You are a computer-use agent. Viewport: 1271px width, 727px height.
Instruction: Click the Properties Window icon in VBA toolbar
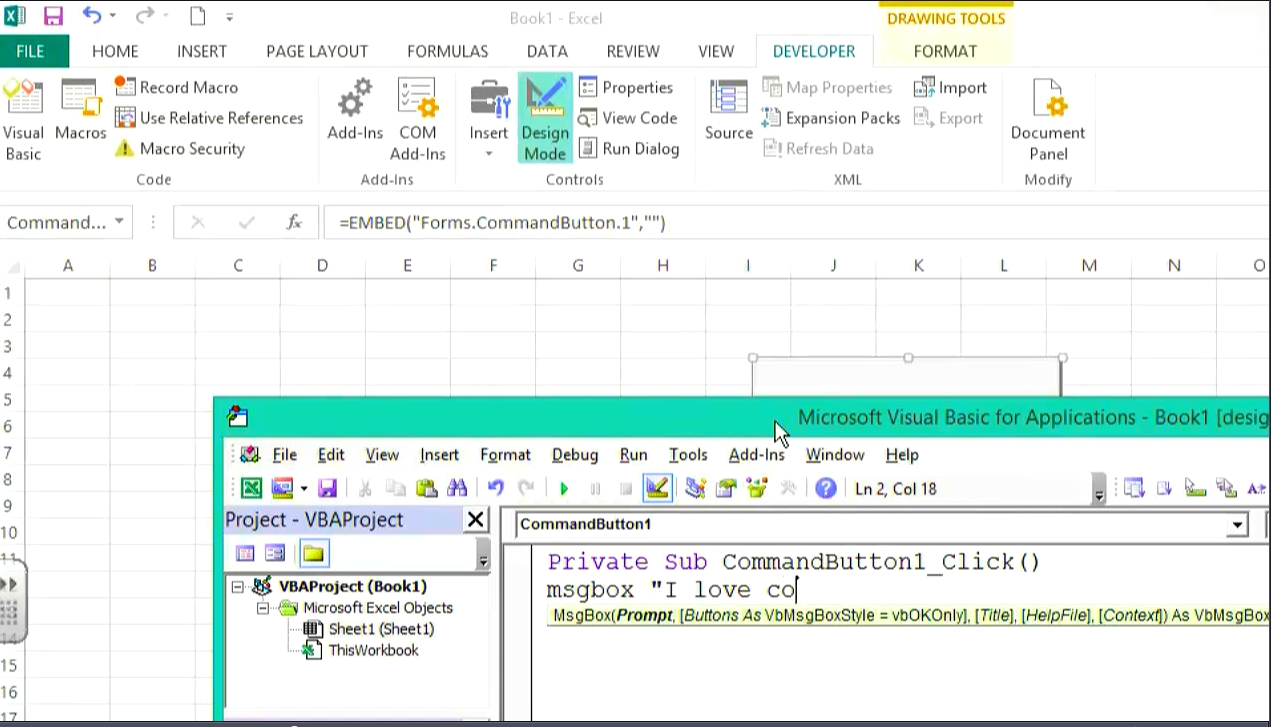coord(726,488)
